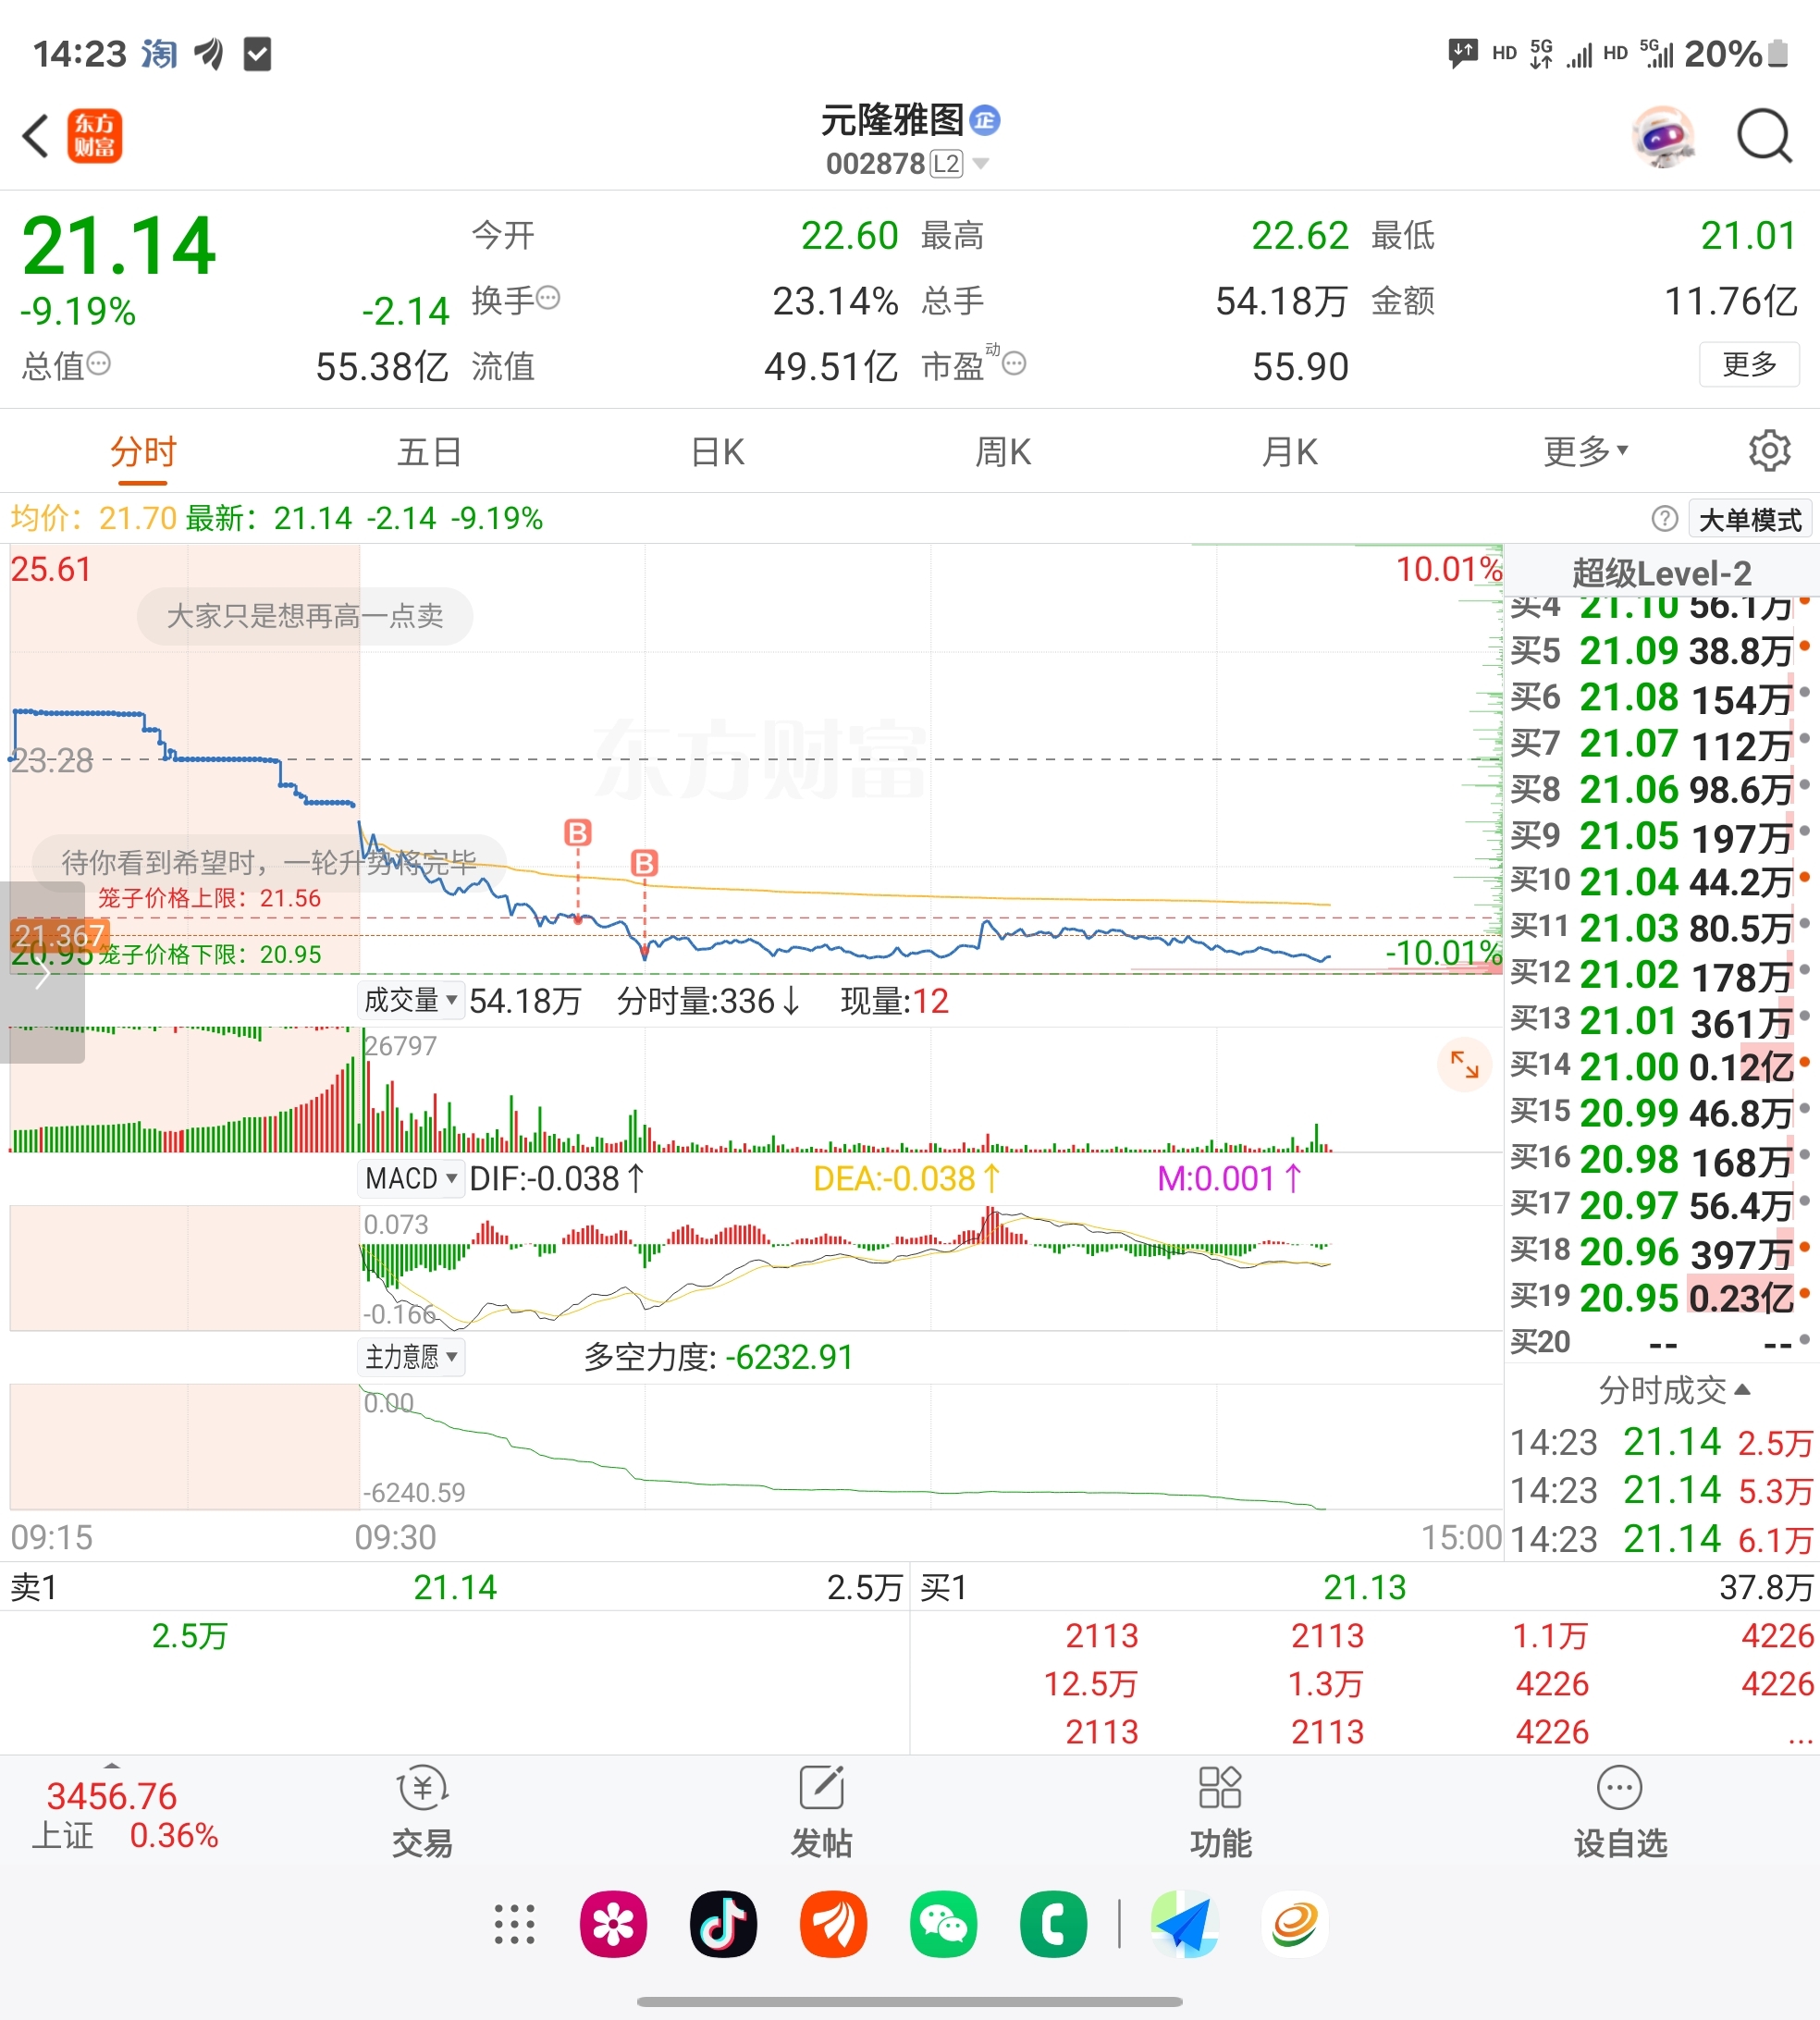Switch to the 月K tab
1820x2020 pixels.
pyautogui.click(x=1290, y=452)
